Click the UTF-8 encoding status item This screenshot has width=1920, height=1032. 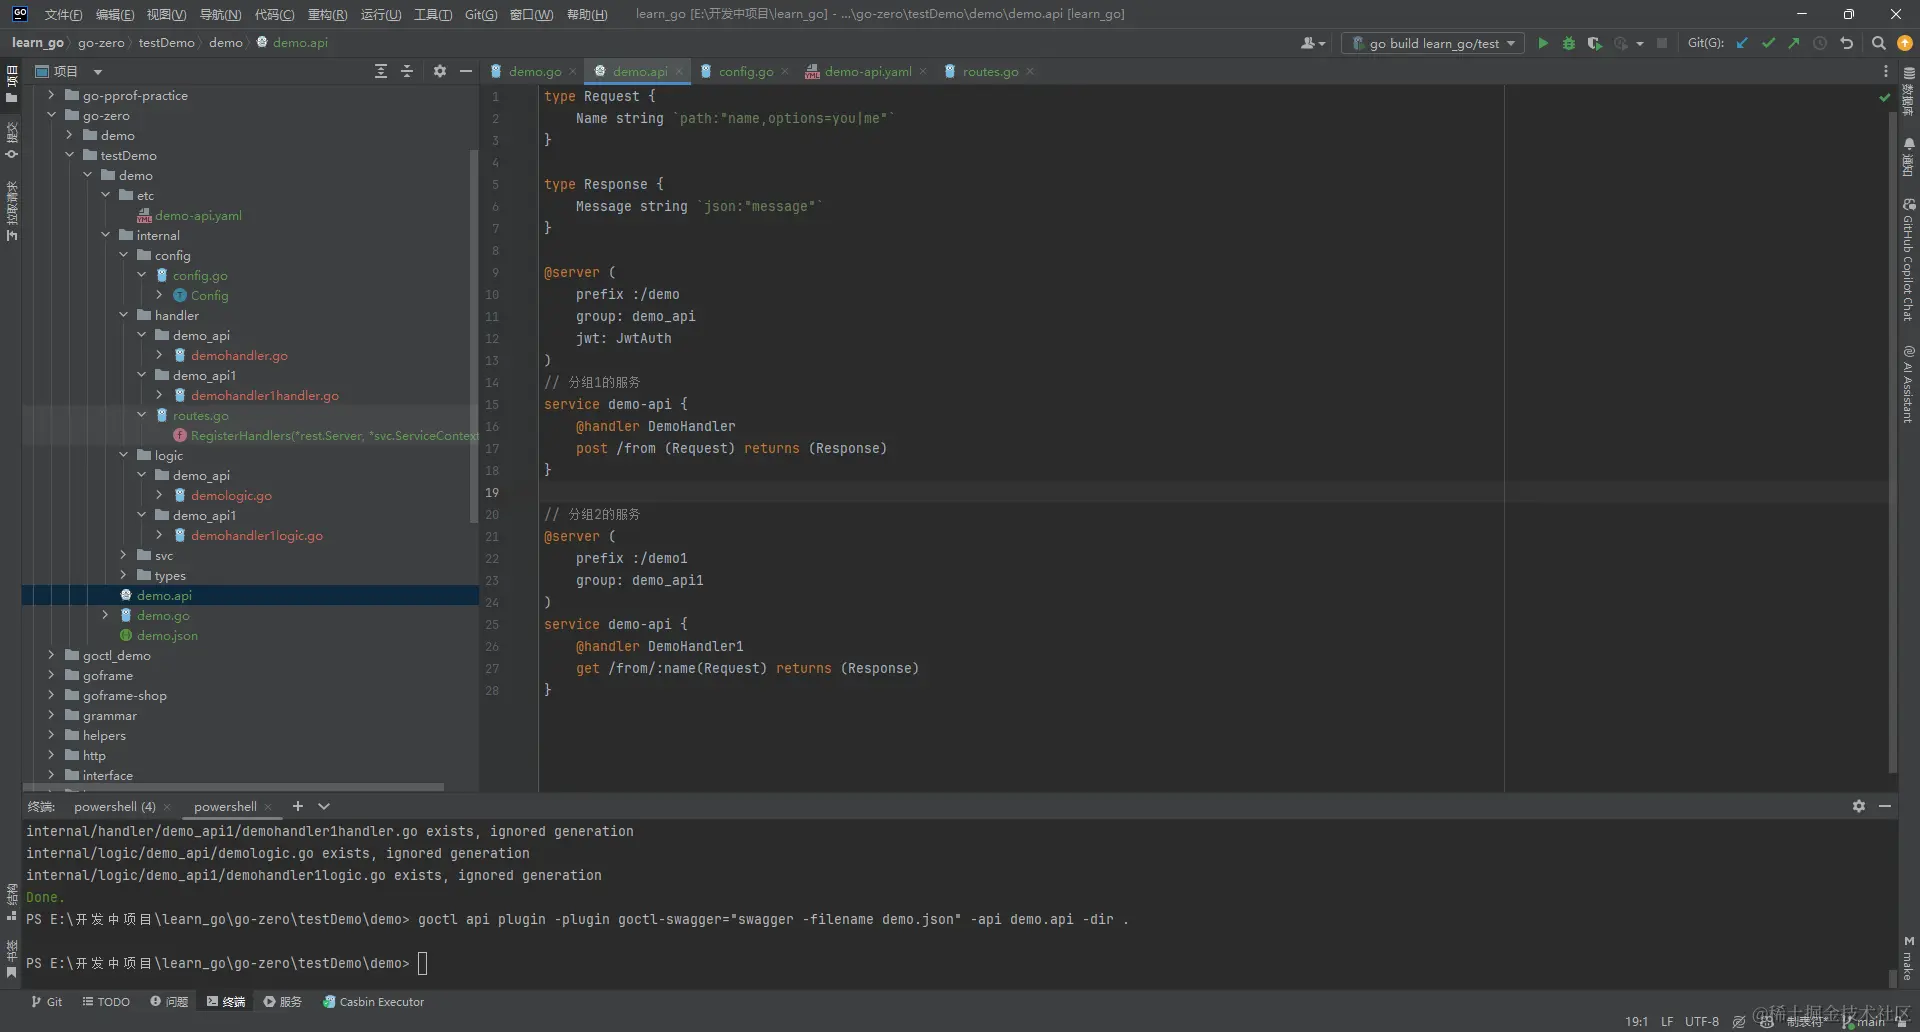[1702, 1021]
